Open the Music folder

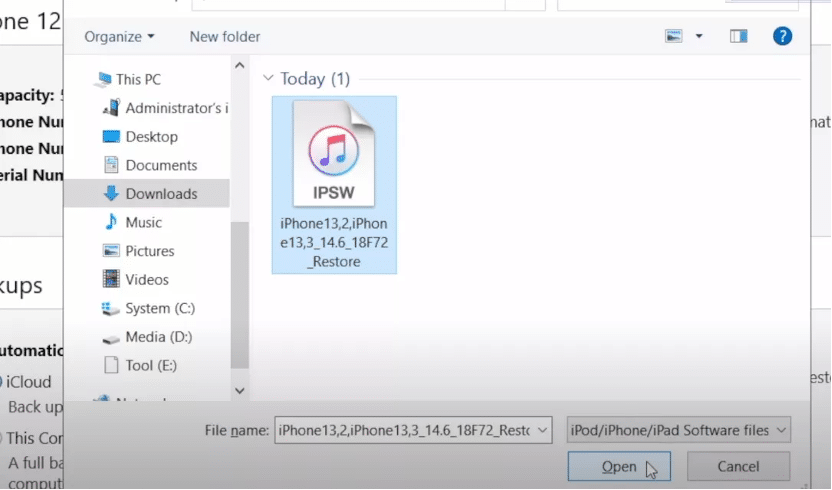click(143, 222)
